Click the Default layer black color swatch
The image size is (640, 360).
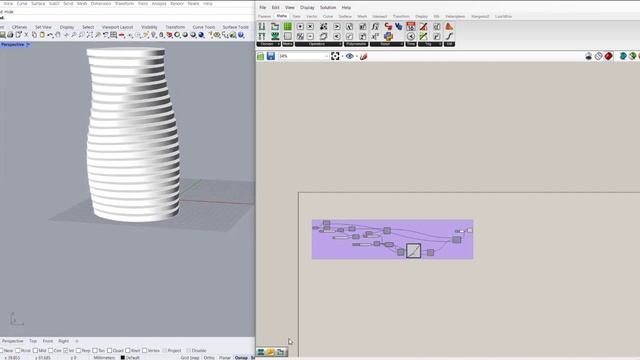[x=122, y=358]
